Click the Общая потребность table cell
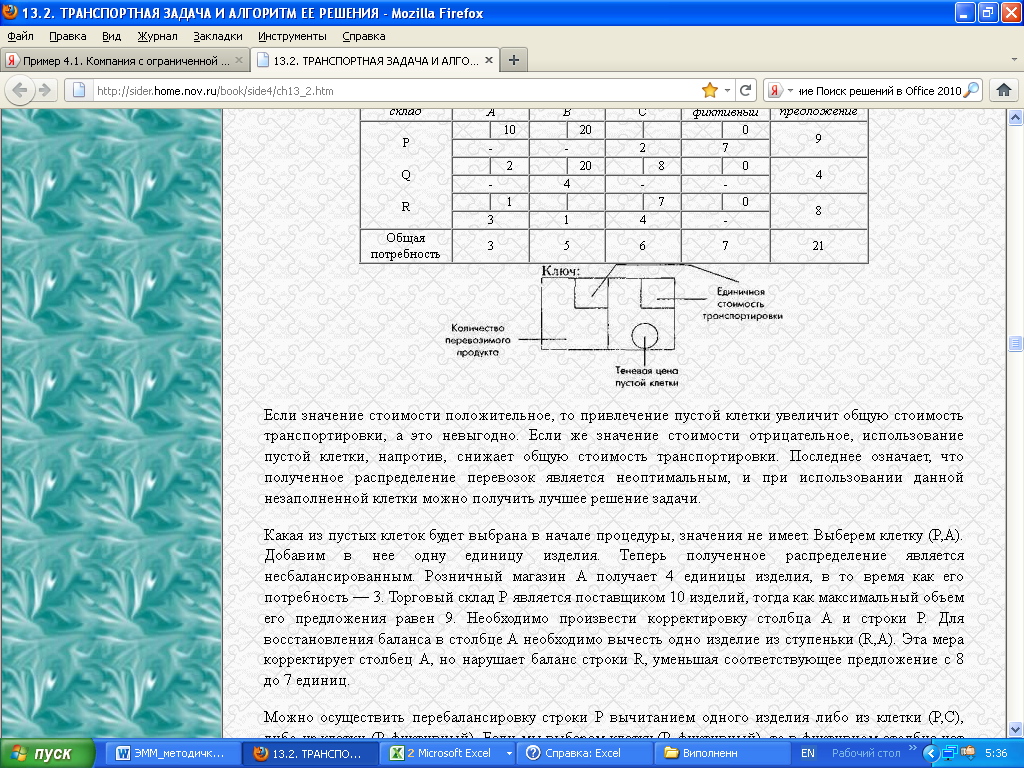The image size is (1024, 768). [x=406, y=246]
